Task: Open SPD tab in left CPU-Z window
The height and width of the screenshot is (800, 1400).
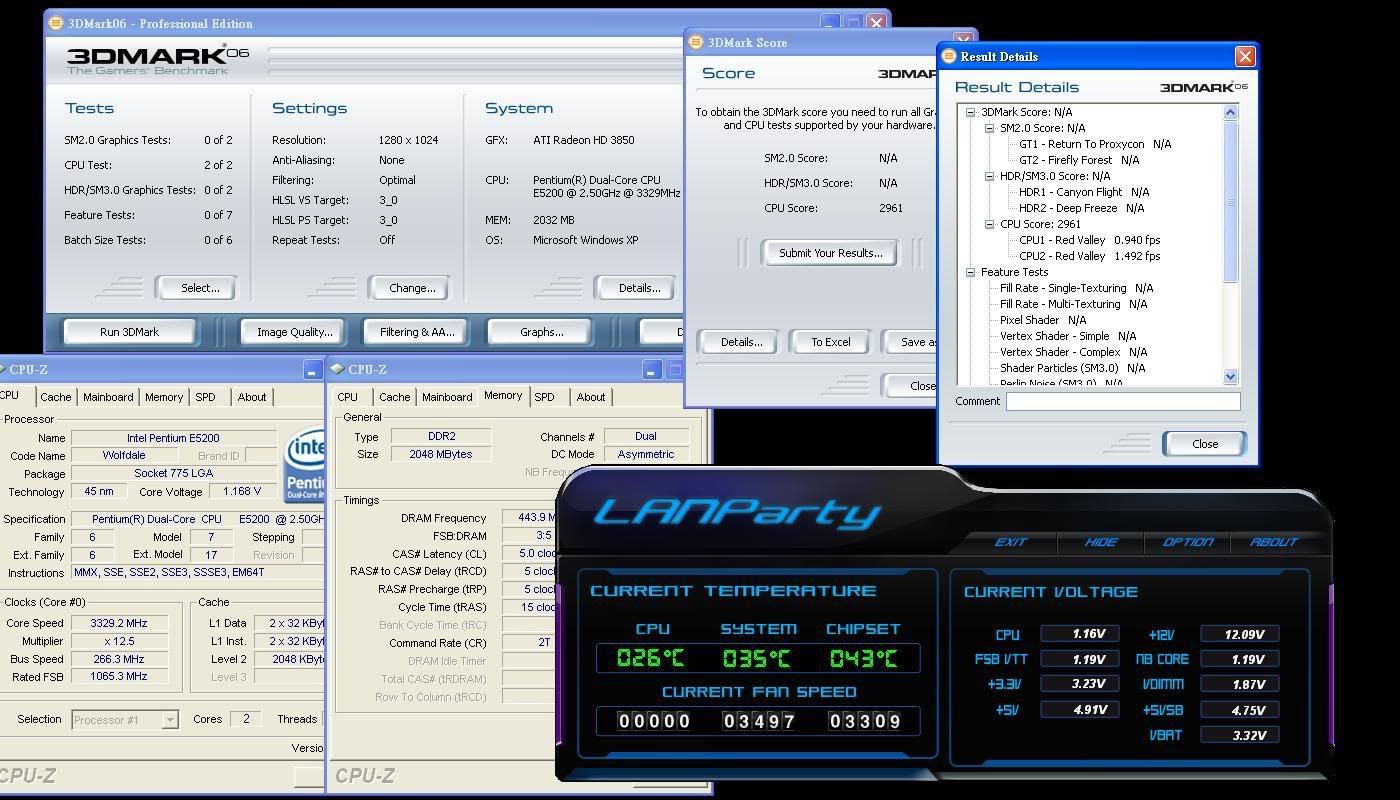Action: point(205,397)
